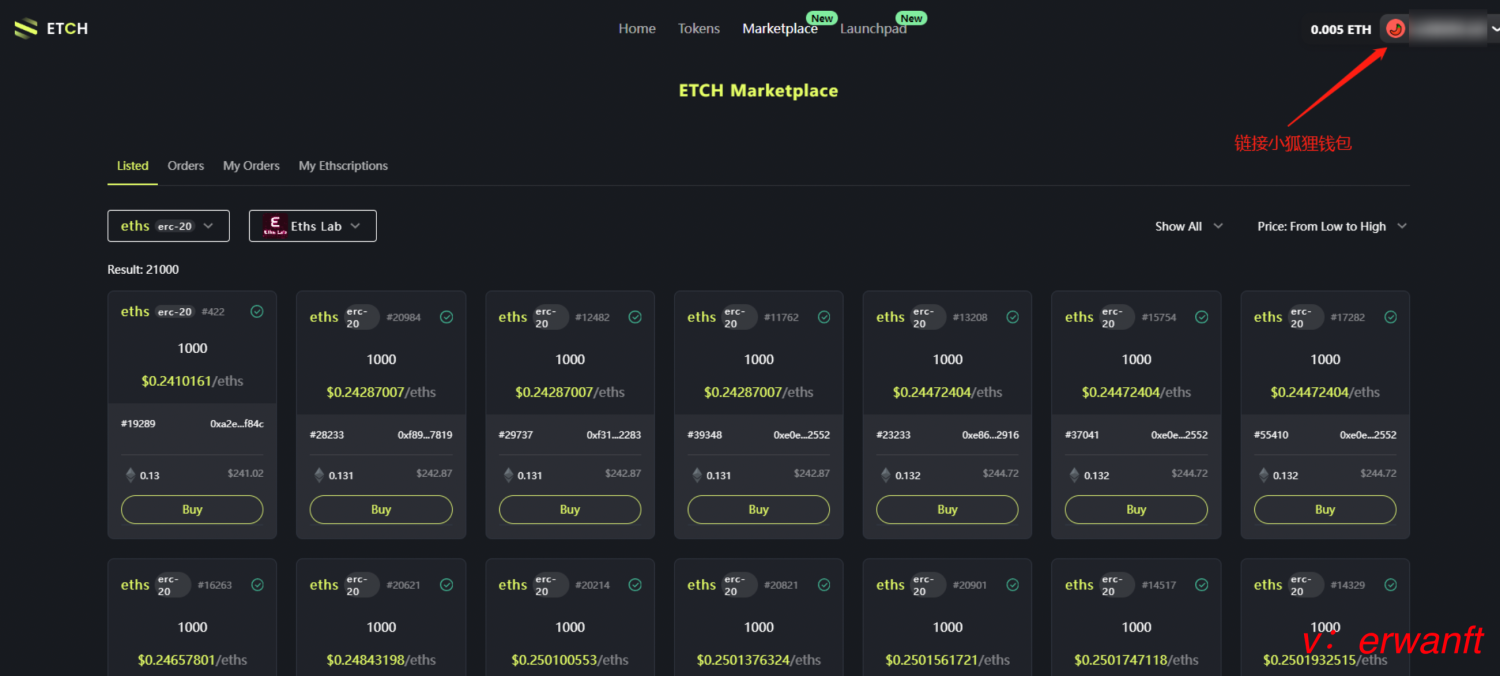Expand the Show All filter
1500x676 pixels.
click(1189, 226)
